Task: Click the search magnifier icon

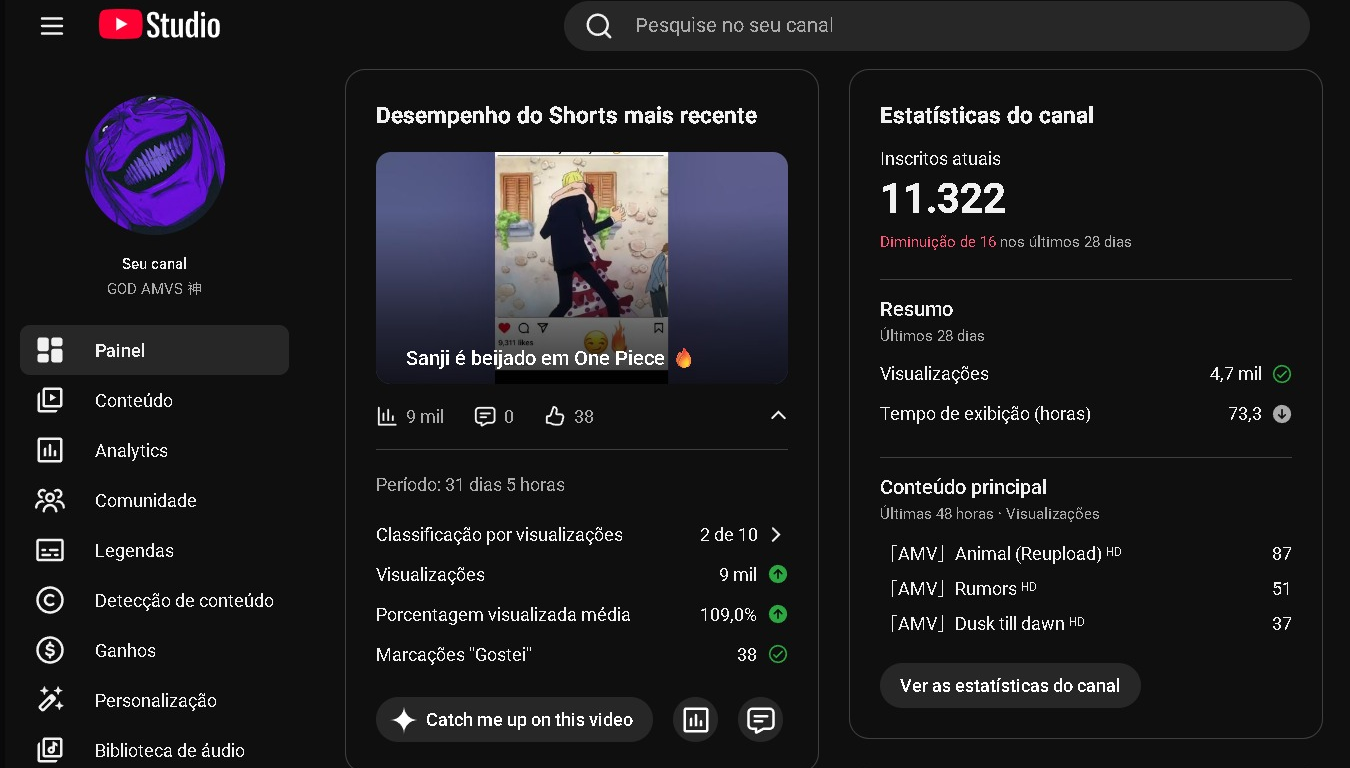Action: click(x=599, y=26)
